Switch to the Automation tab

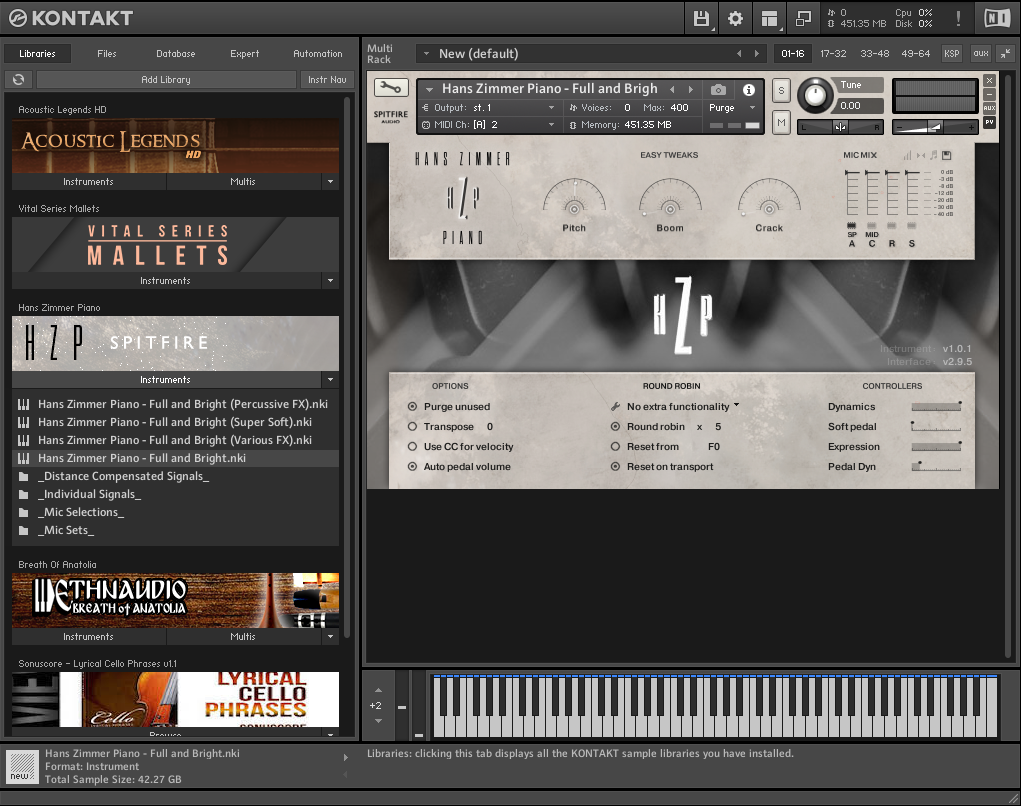coord(318,53)
